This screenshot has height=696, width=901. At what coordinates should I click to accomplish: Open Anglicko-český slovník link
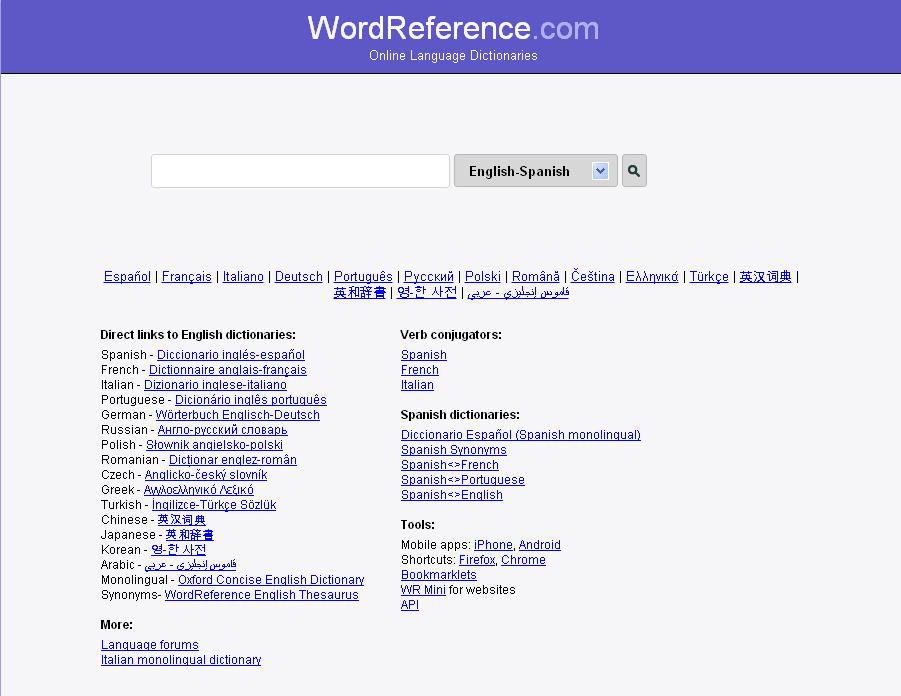tap(206, 475)
